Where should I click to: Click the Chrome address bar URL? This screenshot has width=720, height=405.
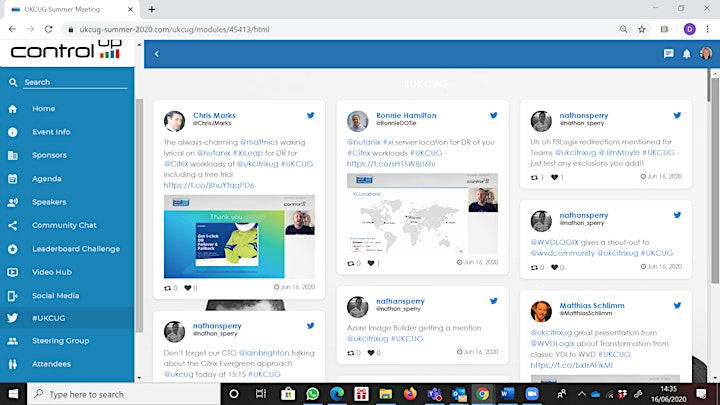click(x=174, y=29)
